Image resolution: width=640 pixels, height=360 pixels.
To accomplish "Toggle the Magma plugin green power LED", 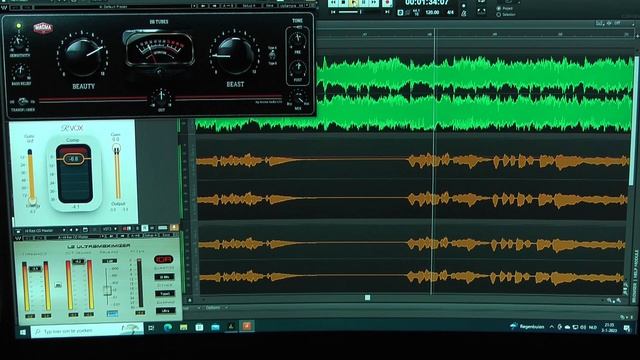I will [18, 26].
